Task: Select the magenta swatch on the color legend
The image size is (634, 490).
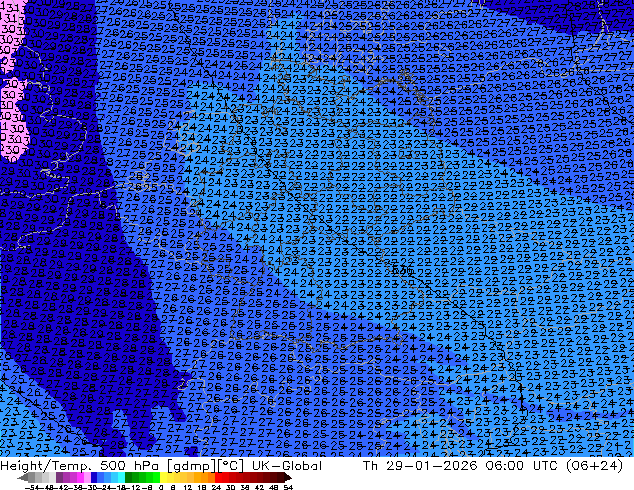Action: (x=80, y=477)
